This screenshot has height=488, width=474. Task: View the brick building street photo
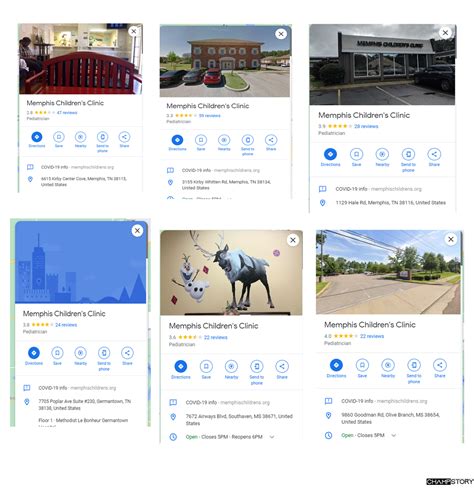[225, 61]
